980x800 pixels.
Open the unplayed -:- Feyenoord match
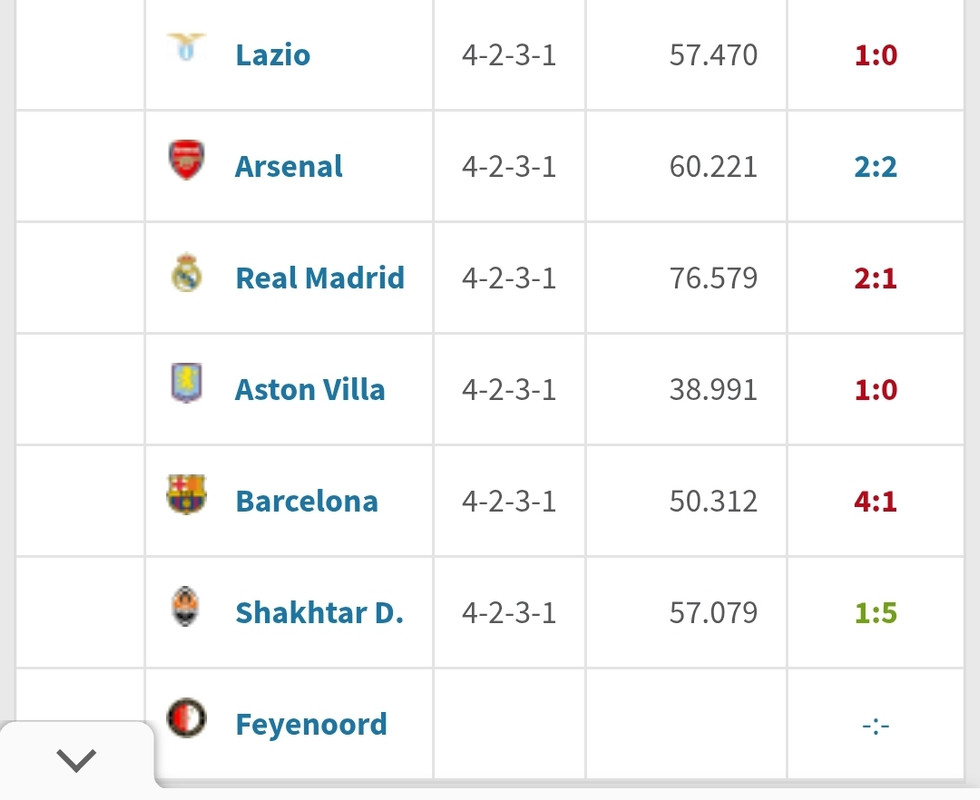(x=876, y=726)
